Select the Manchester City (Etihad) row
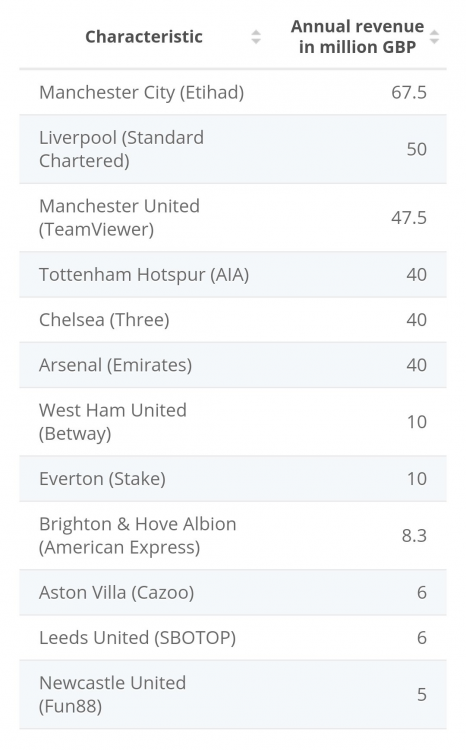The height and width of the screenshot is (750, 466). [233, 92]
